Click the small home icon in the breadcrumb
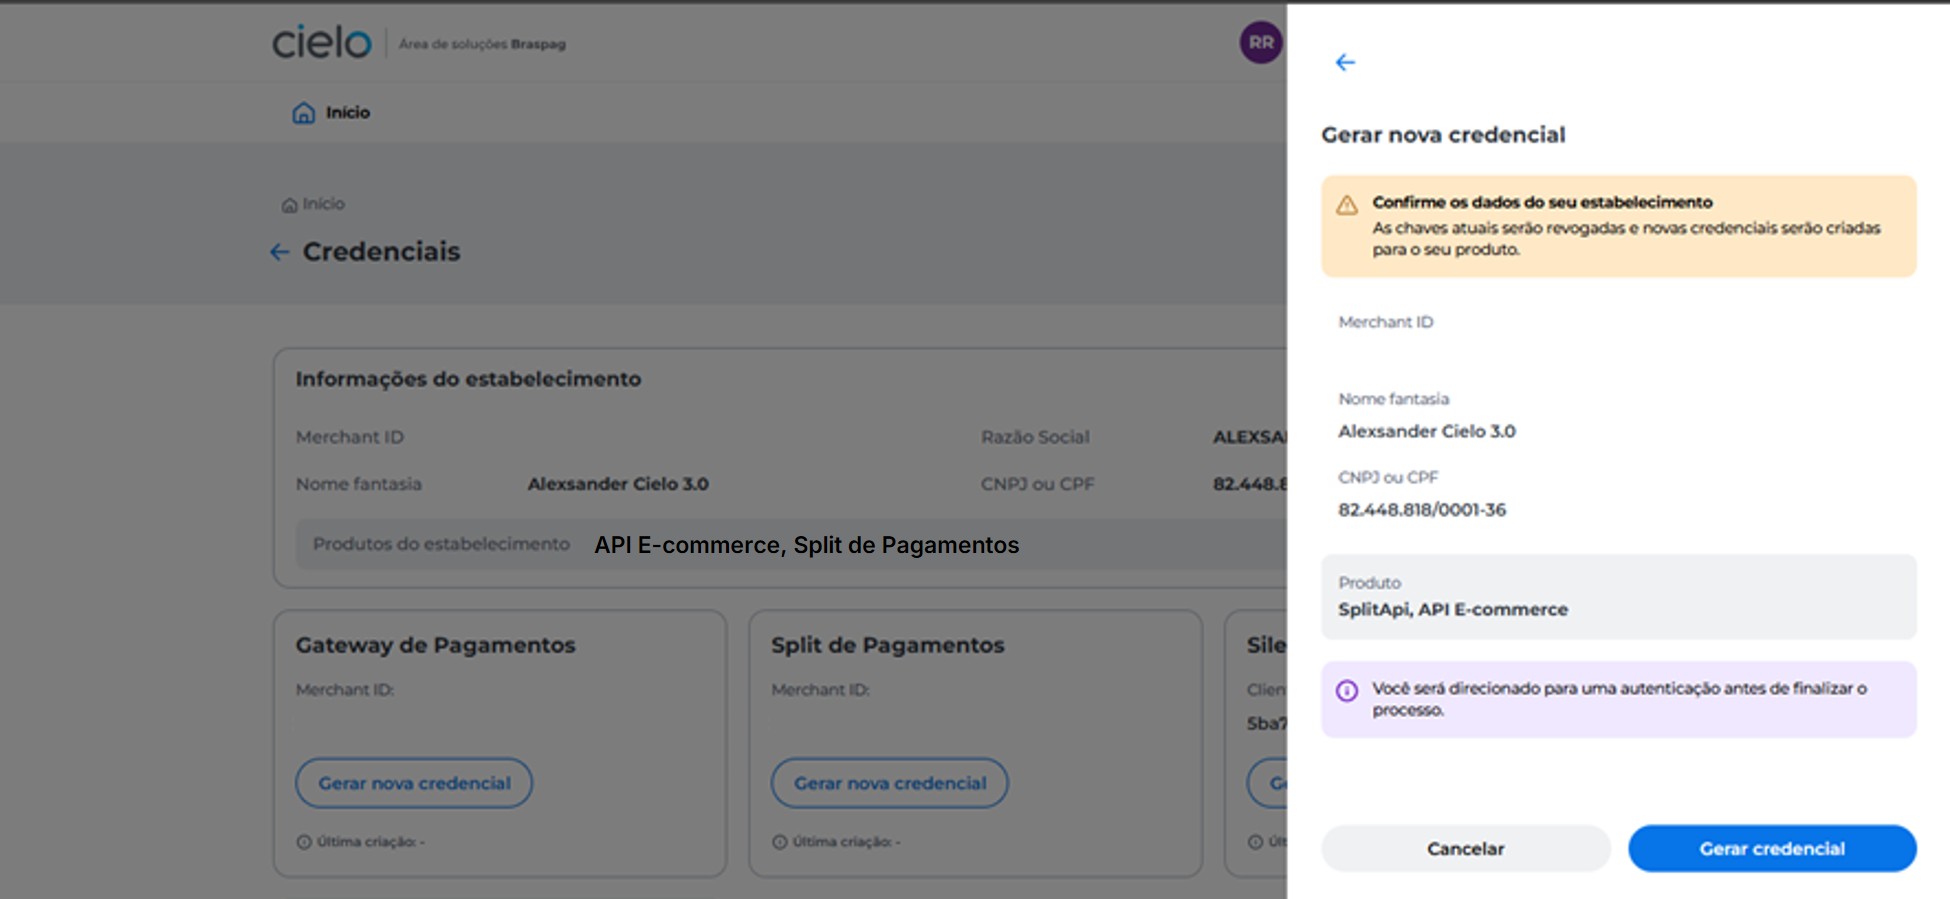 289,205
